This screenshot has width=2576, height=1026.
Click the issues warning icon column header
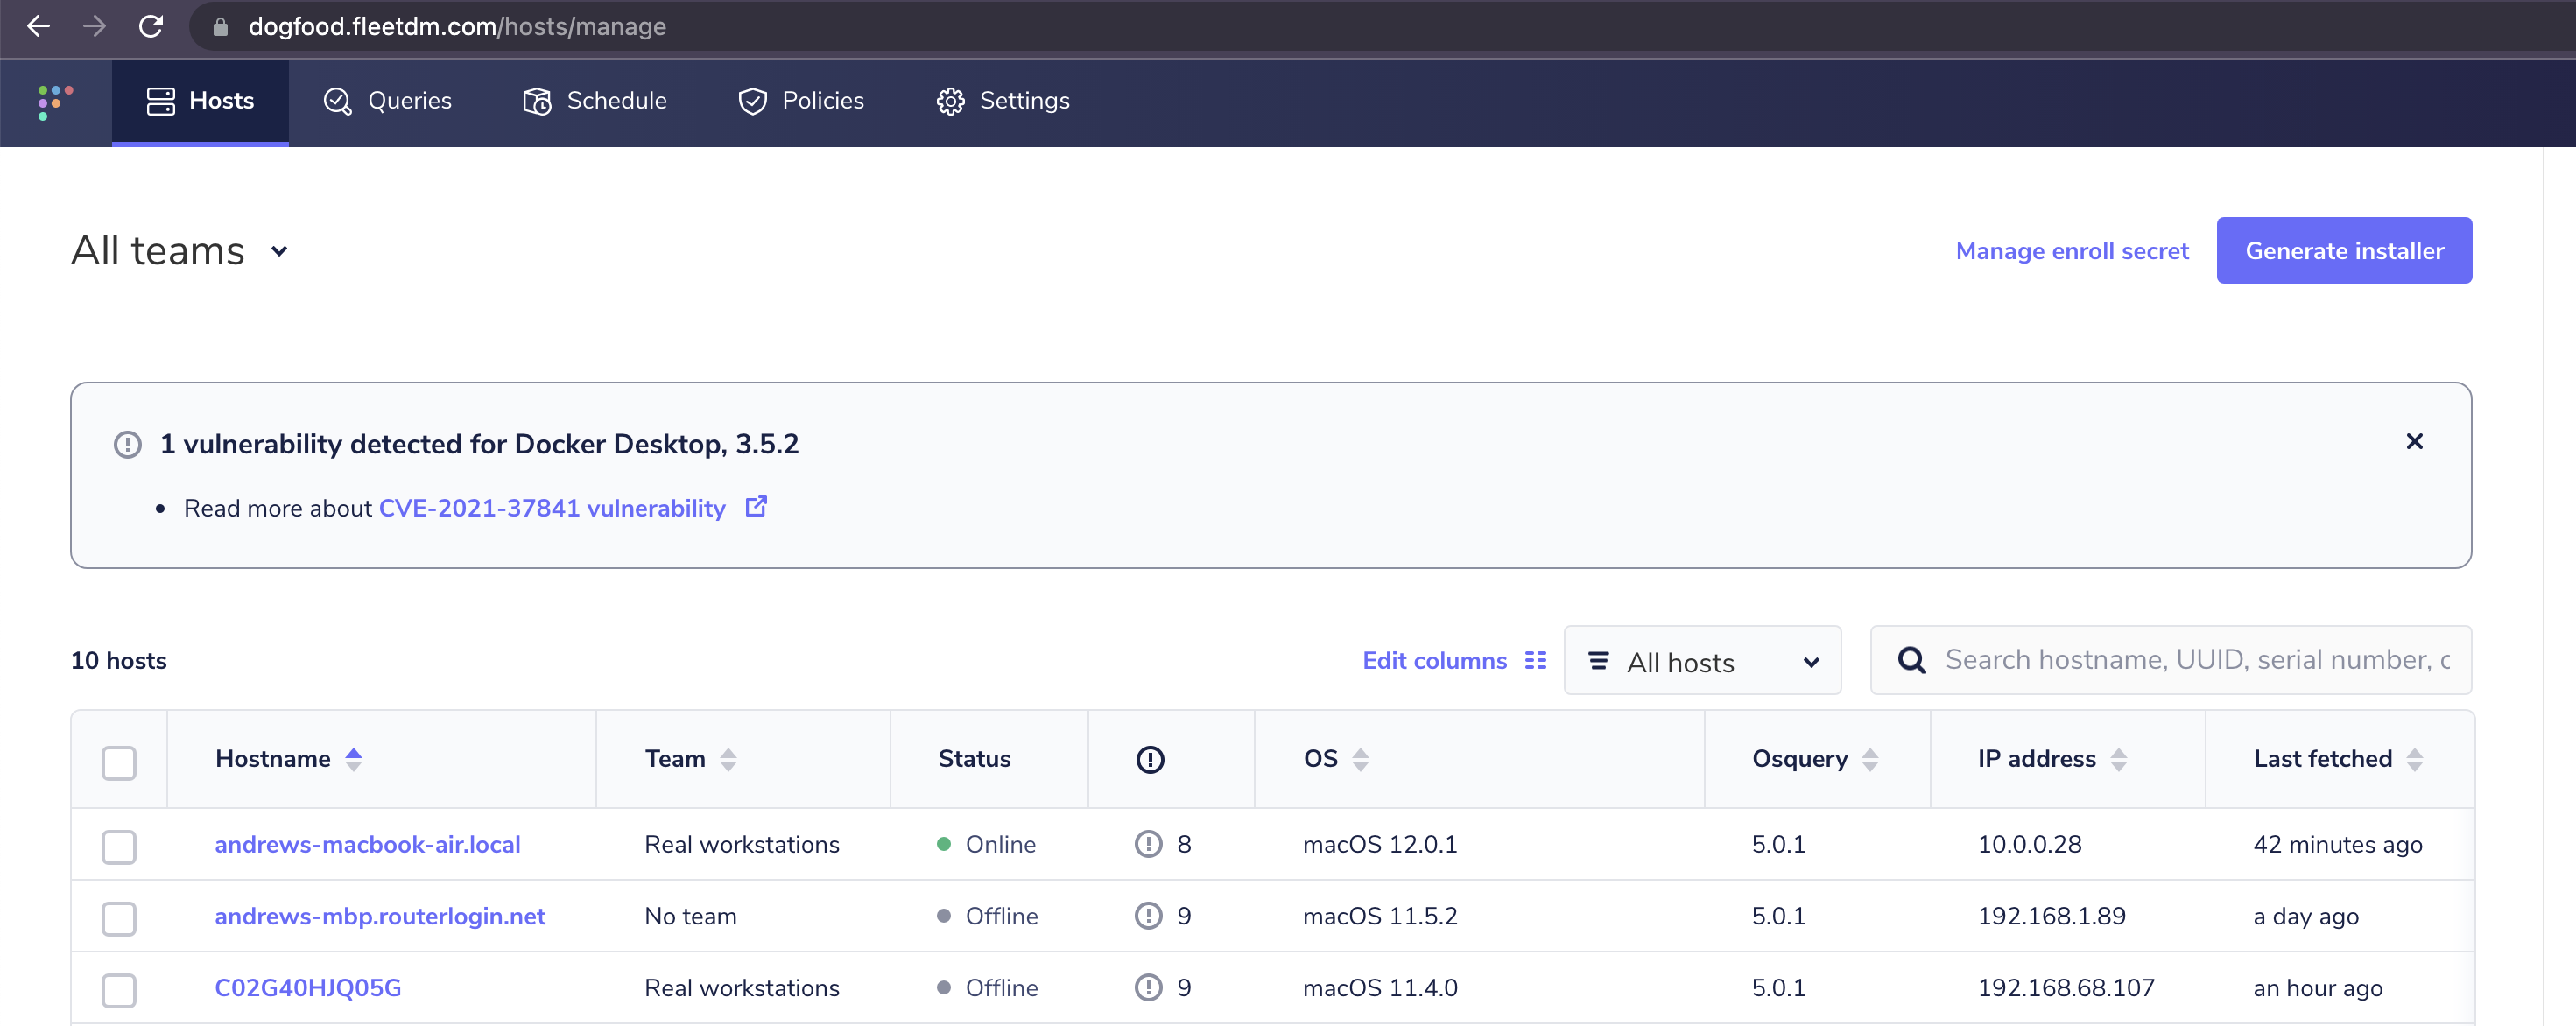[x=1150, y=759]
